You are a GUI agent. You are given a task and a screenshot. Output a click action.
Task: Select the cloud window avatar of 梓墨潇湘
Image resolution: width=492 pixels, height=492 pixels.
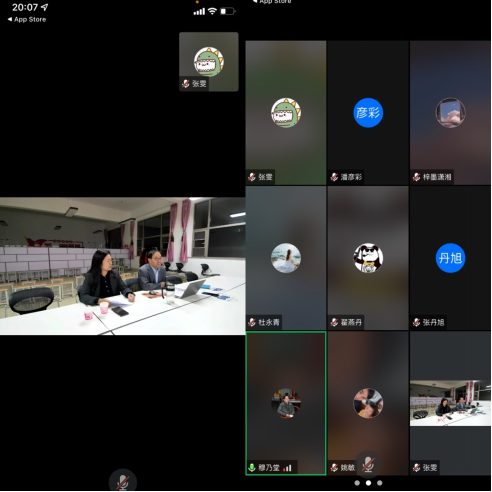point(450,113)
